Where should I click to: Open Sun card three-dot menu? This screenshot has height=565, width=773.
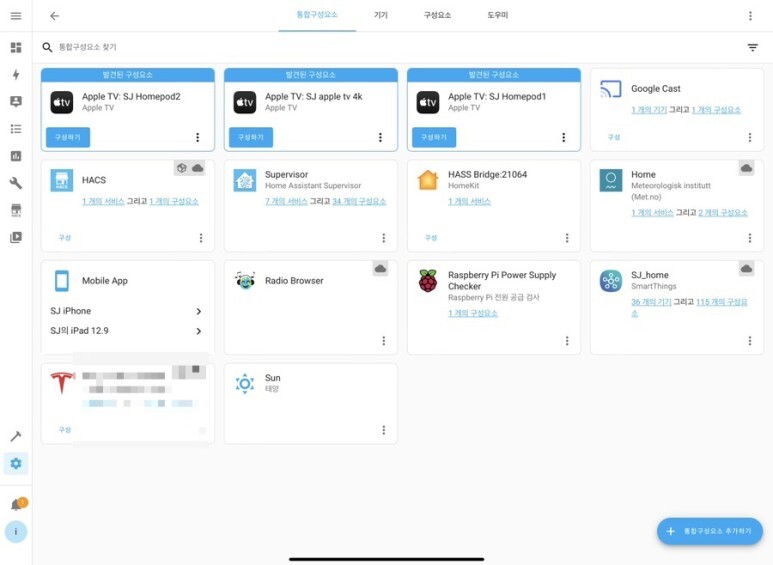(384, 430)
